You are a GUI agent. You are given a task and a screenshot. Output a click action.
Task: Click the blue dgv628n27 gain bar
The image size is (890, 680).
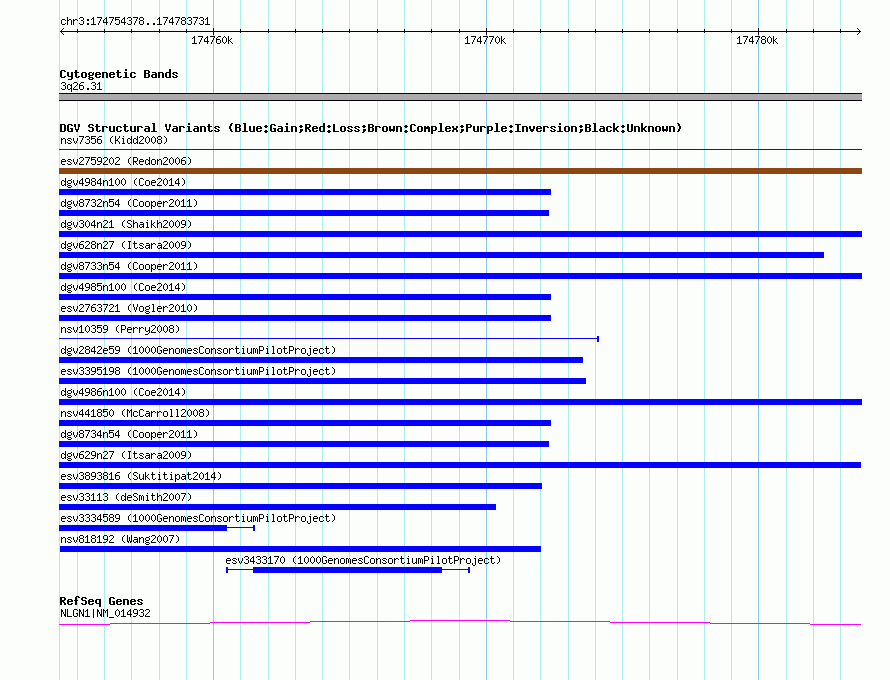pyautogui.click(x=442, y=255)
